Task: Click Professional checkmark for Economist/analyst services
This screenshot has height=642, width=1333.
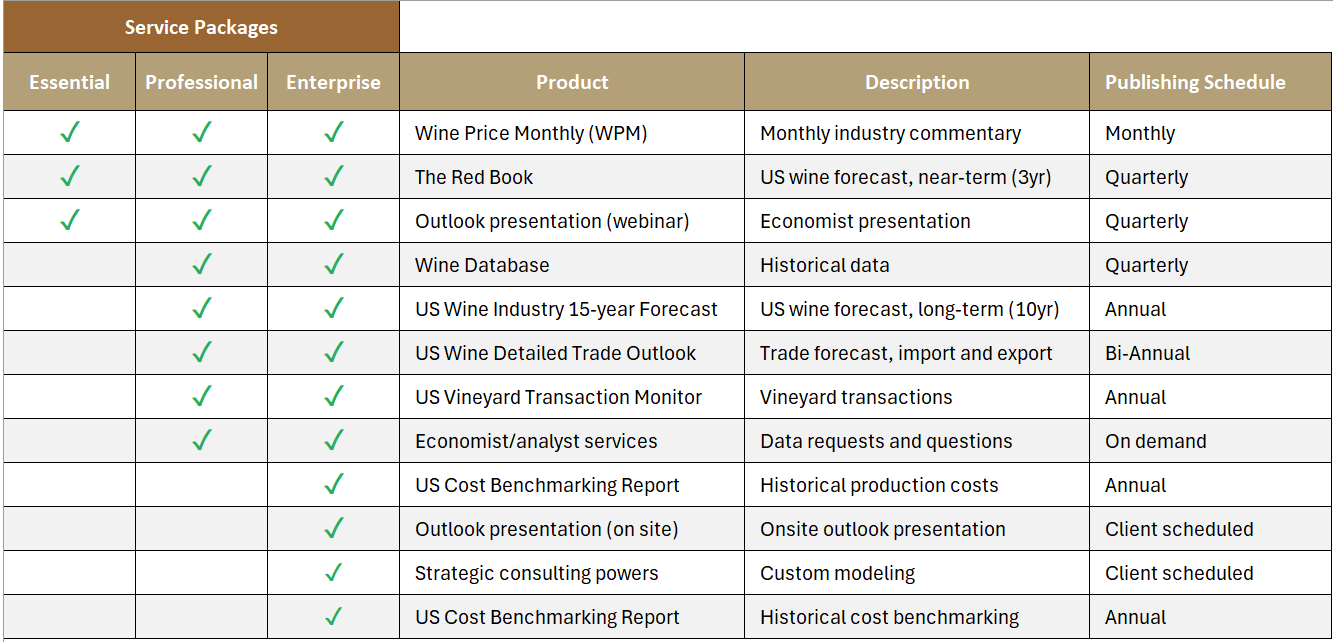Action: [x=202, y=440]
